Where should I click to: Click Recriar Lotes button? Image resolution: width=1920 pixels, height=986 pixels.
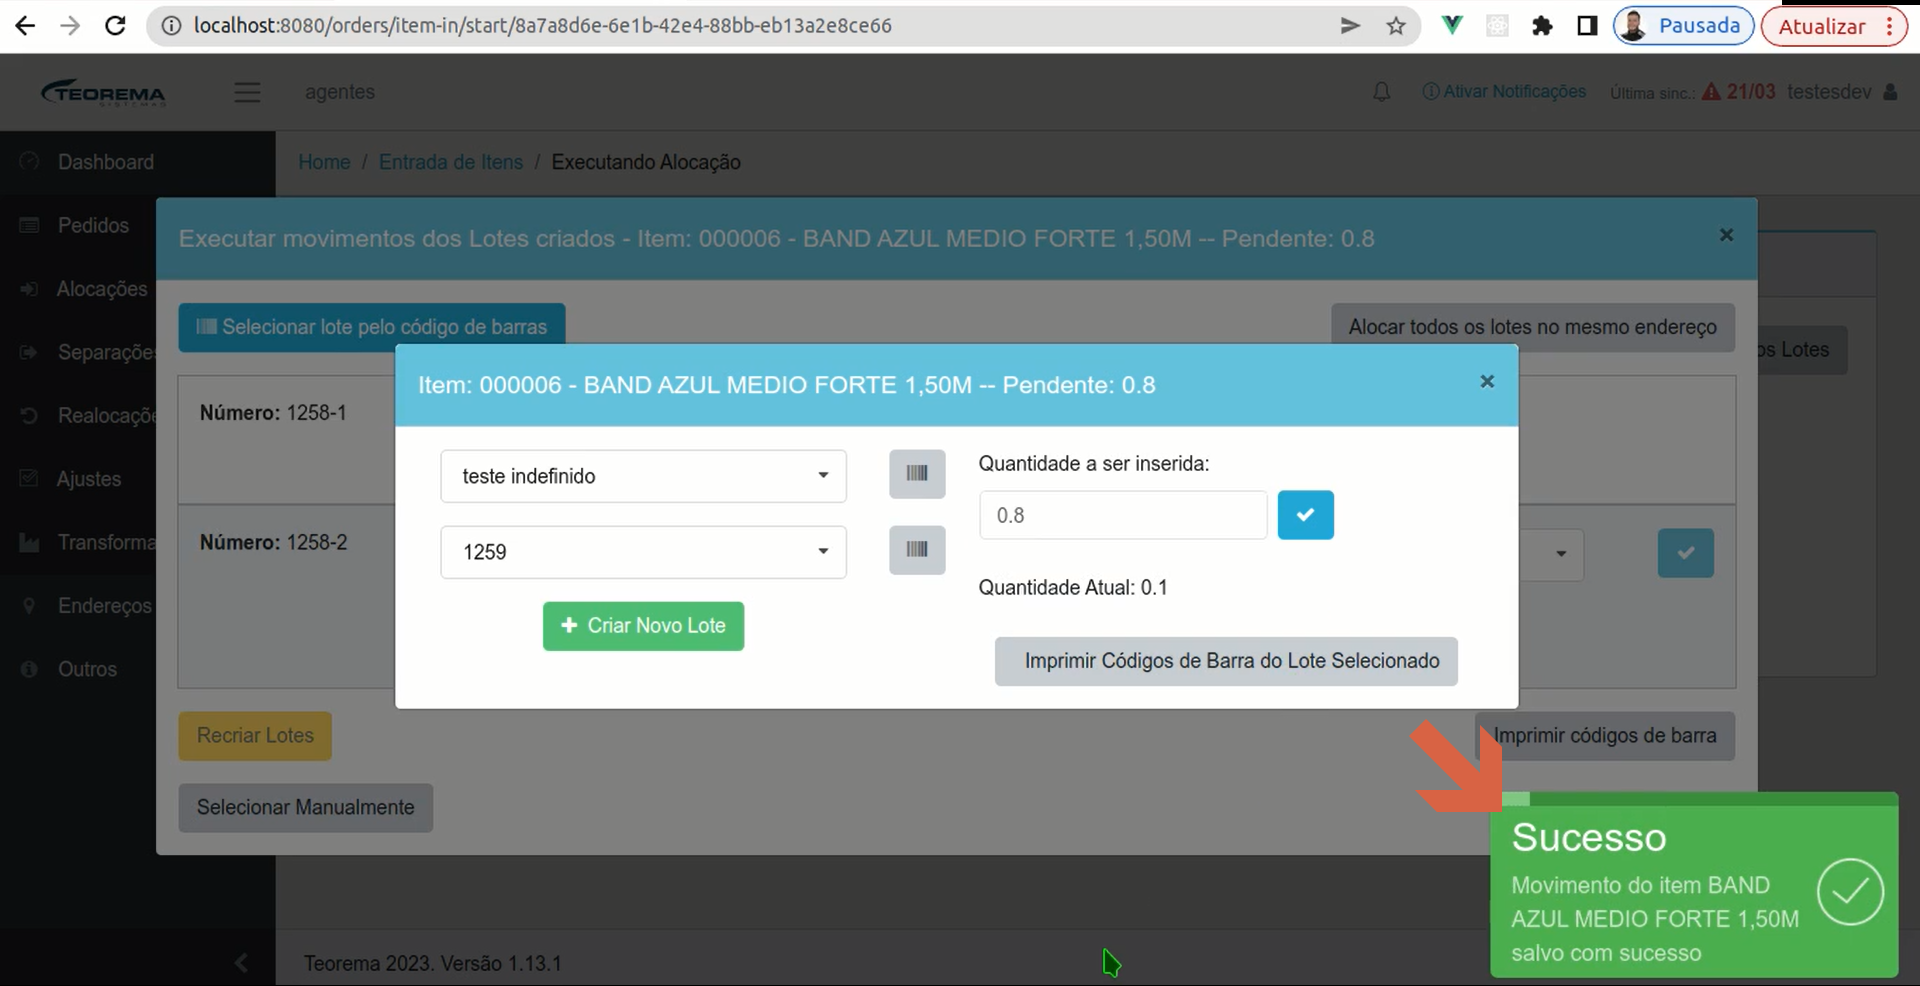coord(255,736)
